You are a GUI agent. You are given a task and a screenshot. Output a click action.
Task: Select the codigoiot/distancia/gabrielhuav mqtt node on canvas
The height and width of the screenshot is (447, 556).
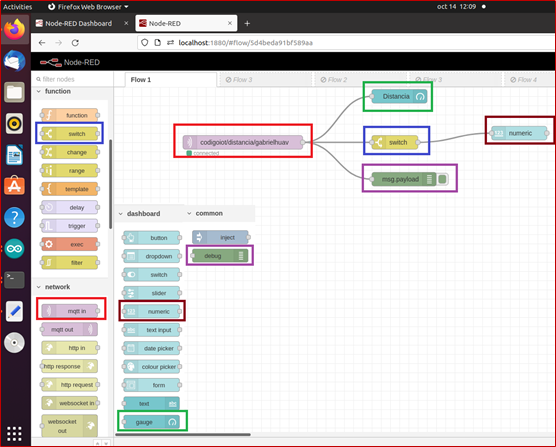(243, 142)
